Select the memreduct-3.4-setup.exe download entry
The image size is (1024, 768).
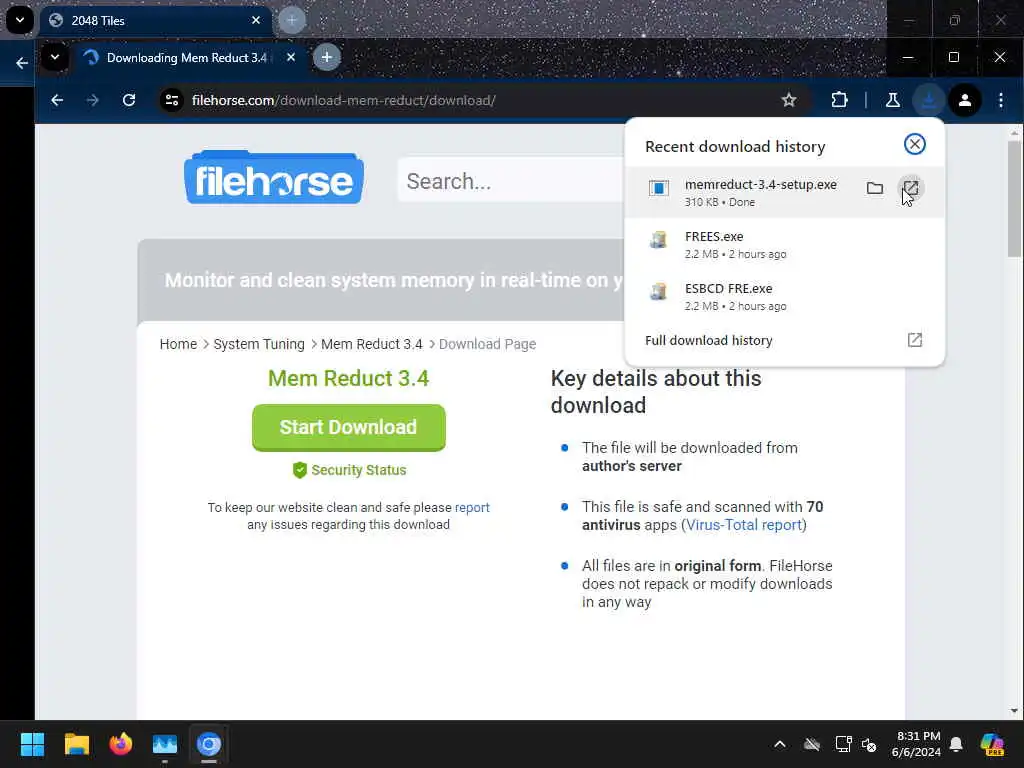coord(784,193)
